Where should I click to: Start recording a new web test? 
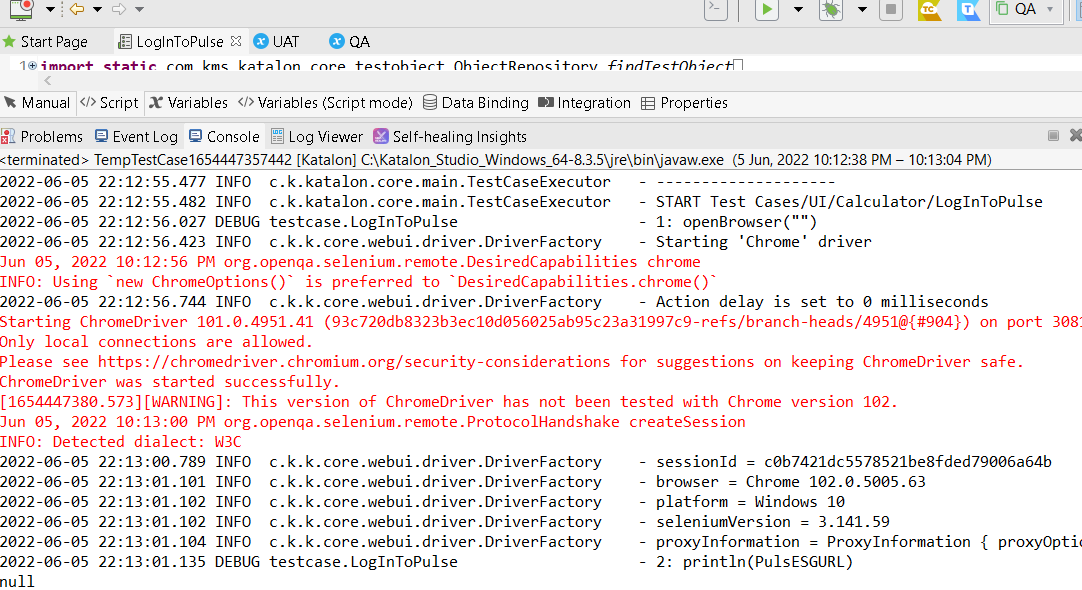click(21, 11)
